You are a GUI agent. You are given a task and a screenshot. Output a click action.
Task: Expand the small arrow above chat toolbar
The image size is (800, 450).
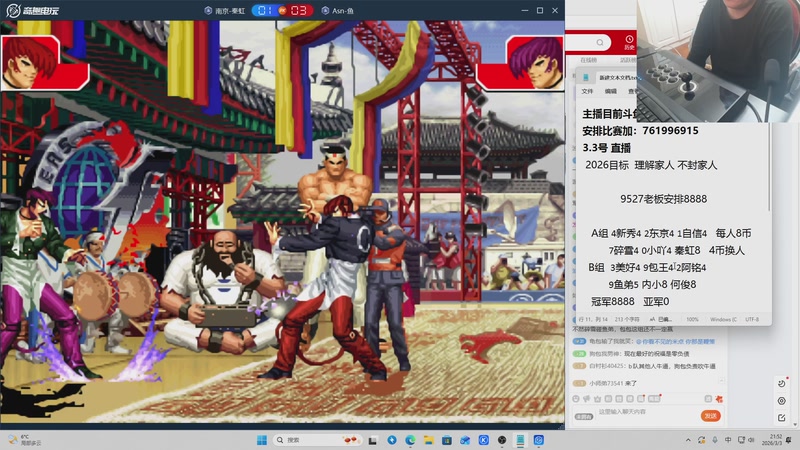click(x=721, y=381)
